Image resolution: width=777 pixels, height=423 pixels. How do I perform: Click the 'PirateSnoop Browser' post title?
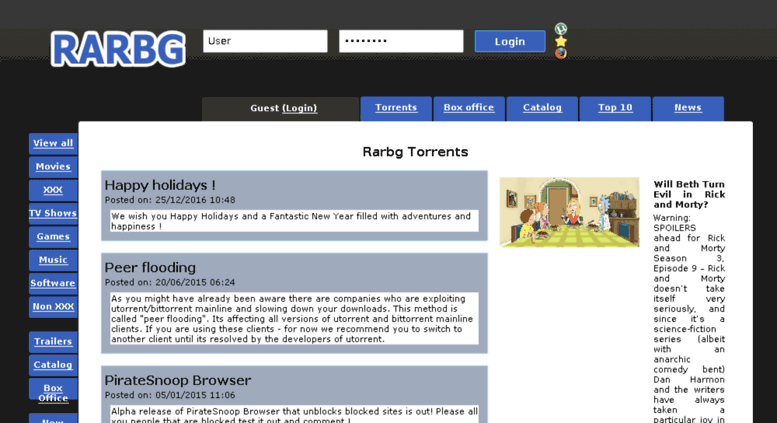point(178,380)
